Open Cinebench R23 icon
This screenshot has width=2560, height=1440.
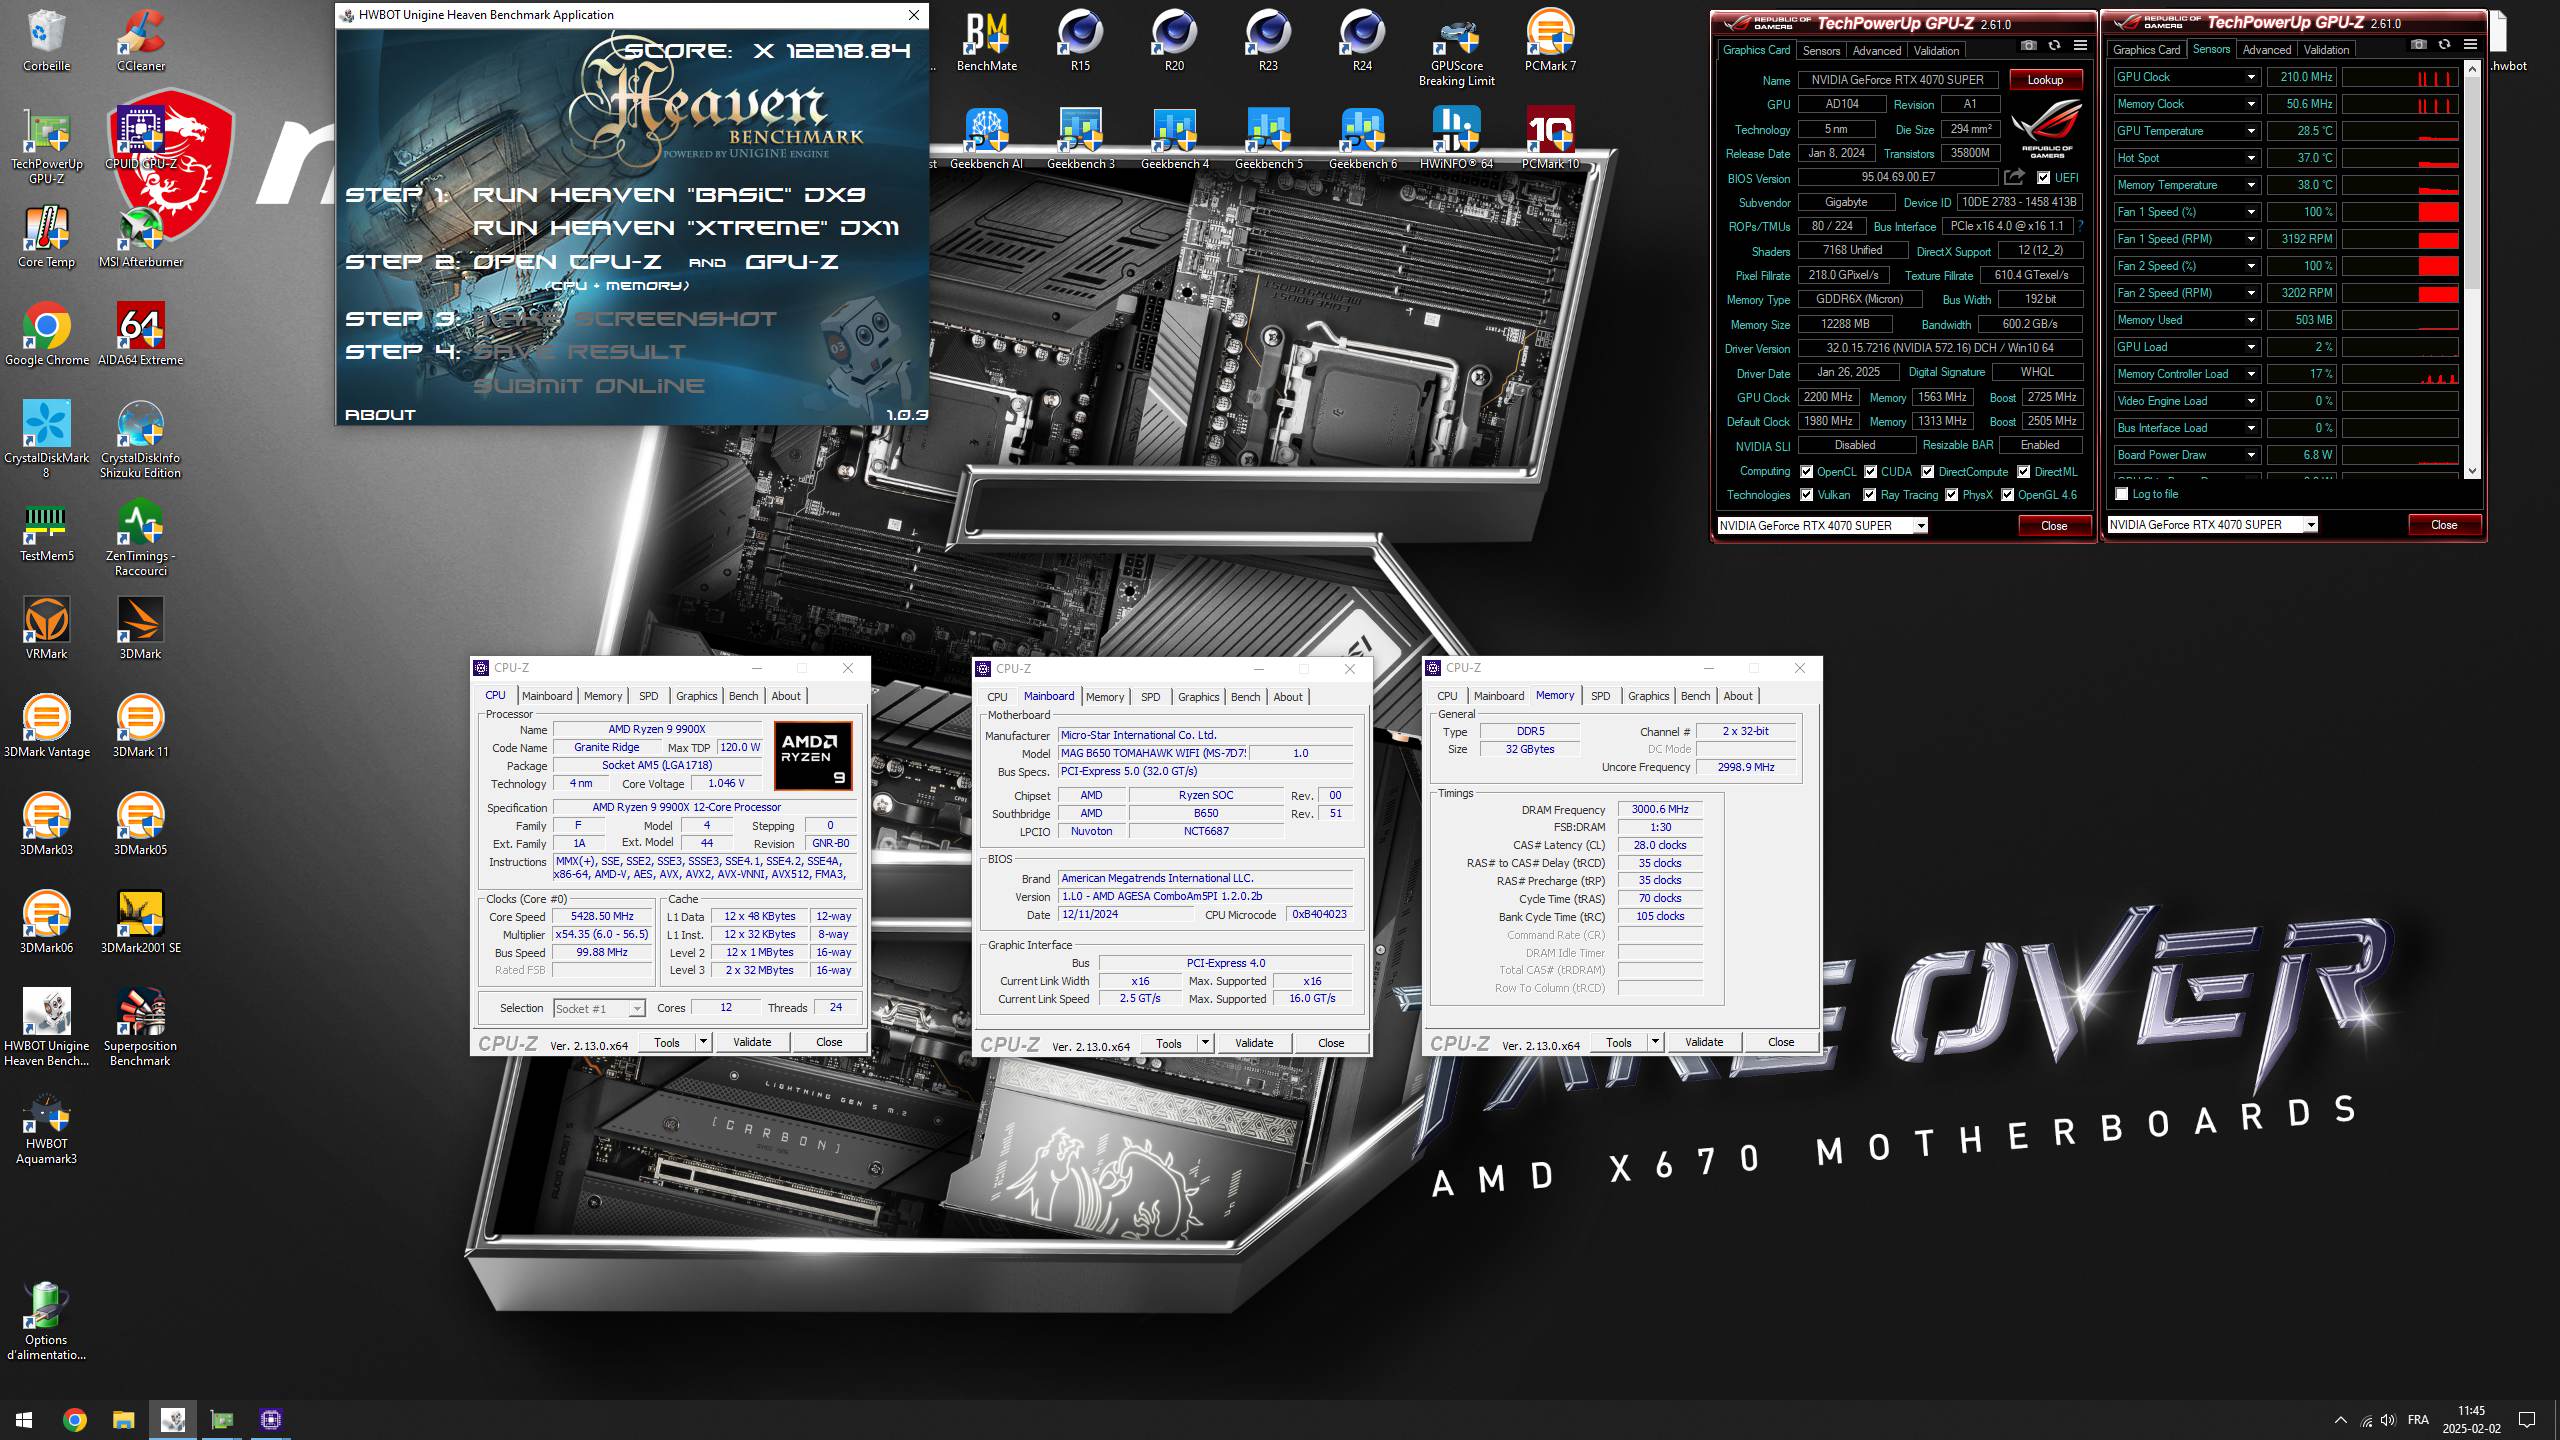tap(1268, 41)
